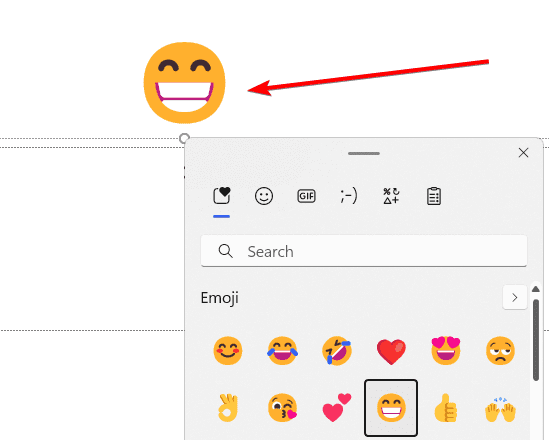Insert the thumbs up emoji

(445, 408)
